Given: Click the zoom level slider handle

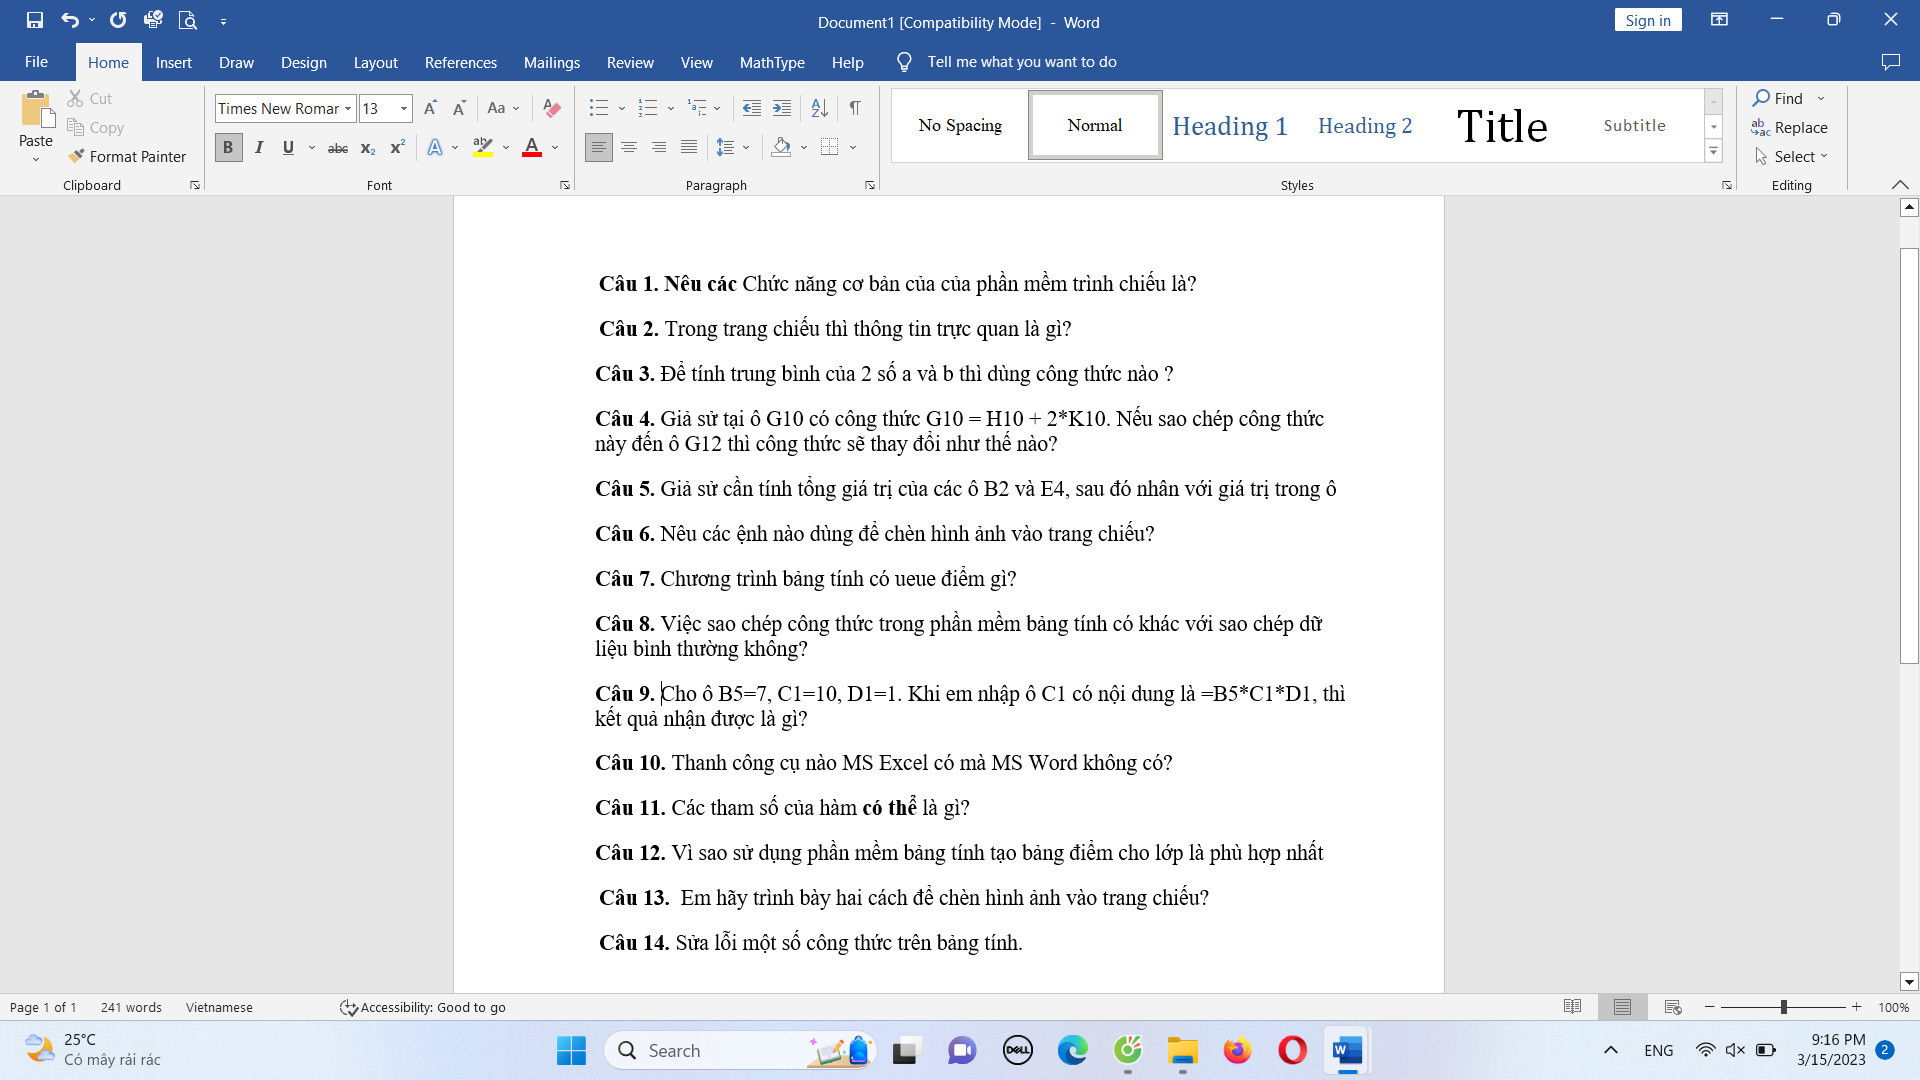Looking at the screenshot, I should [1783, 1007].
